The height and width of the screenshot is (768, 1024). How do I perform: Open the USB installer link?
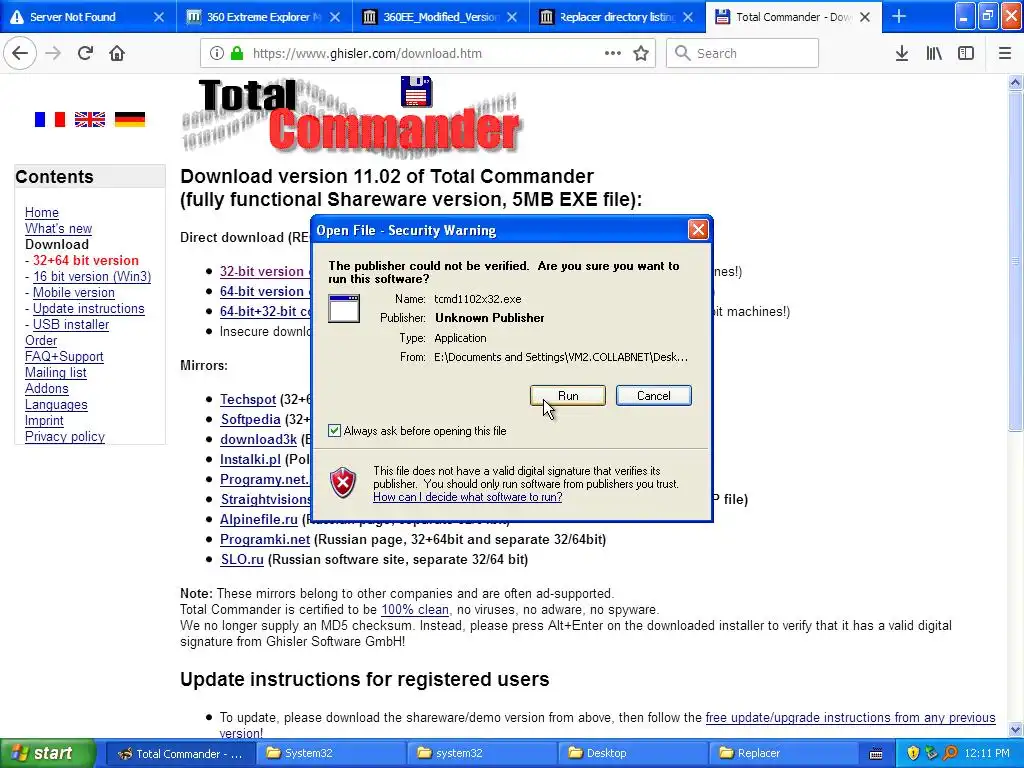click(x=71, y=325)
